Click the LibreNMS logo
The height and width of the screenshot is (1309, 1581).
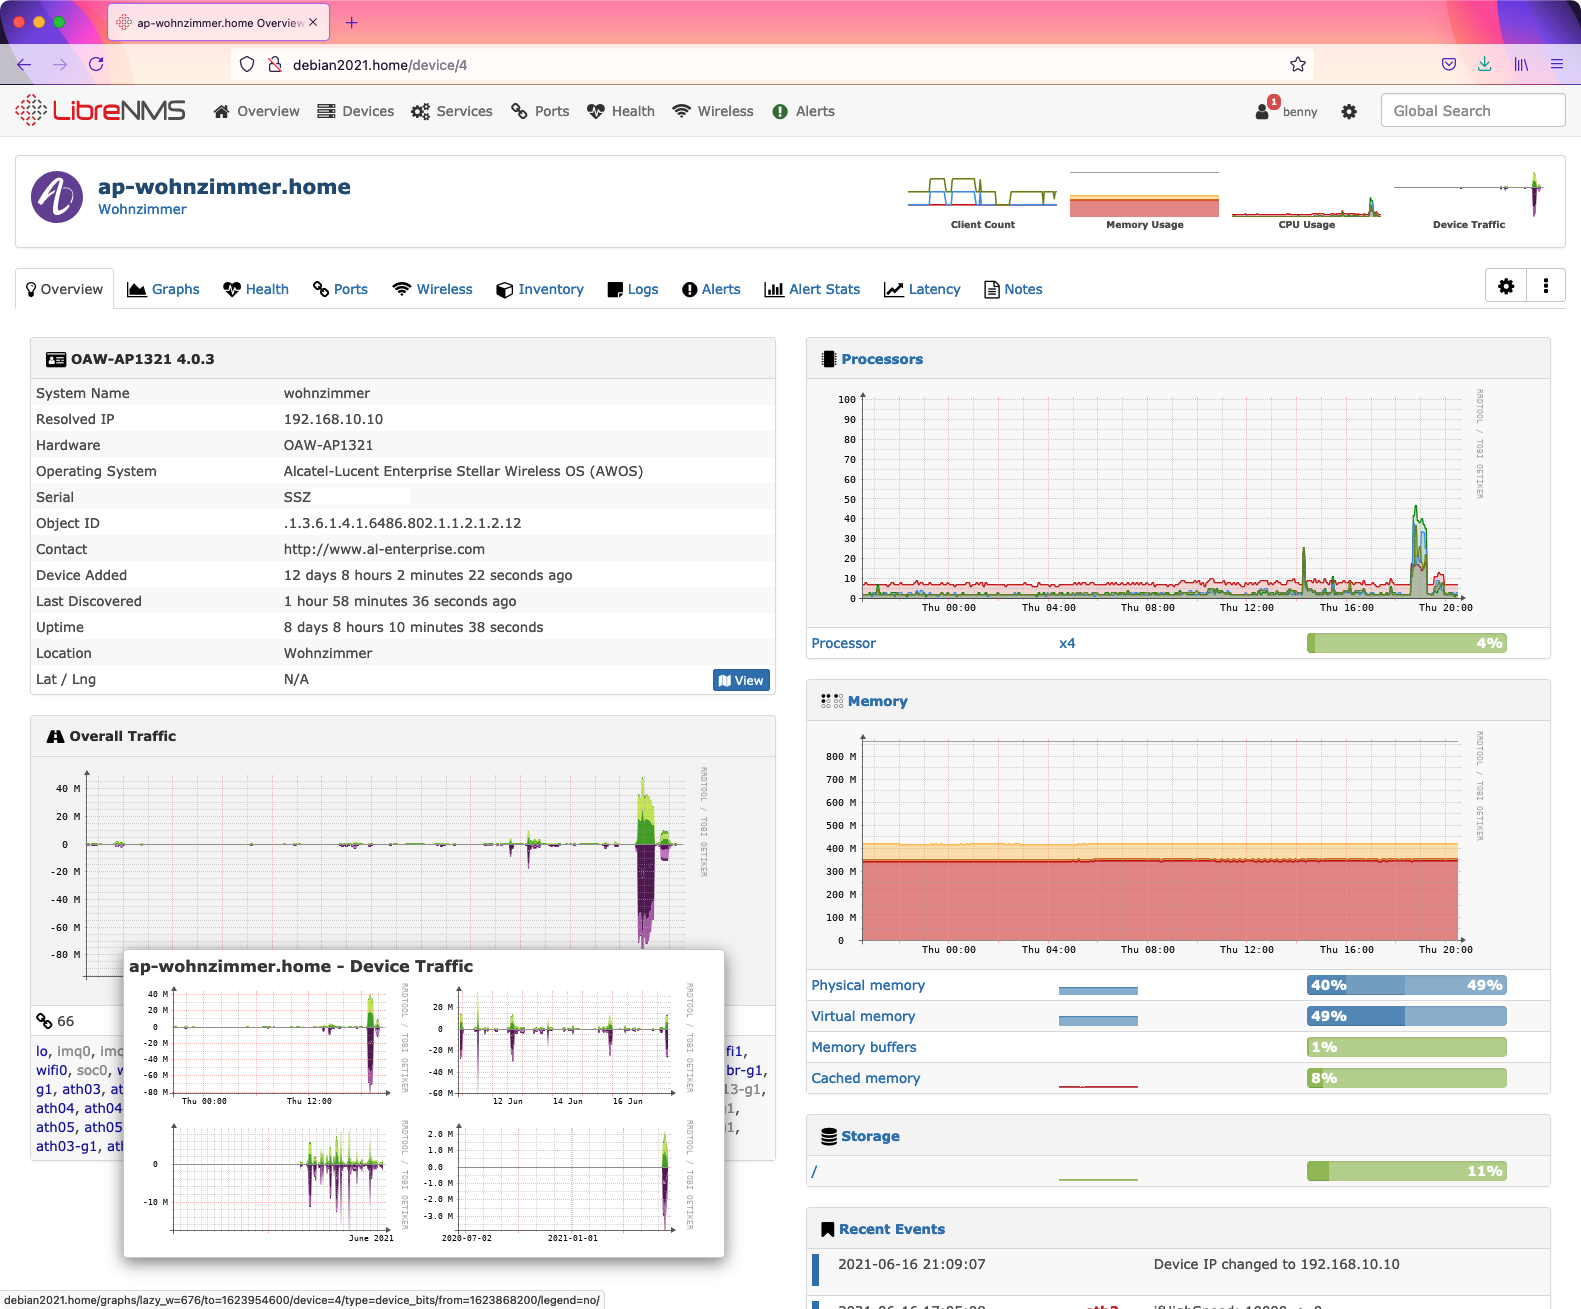(x=101, y=110)
